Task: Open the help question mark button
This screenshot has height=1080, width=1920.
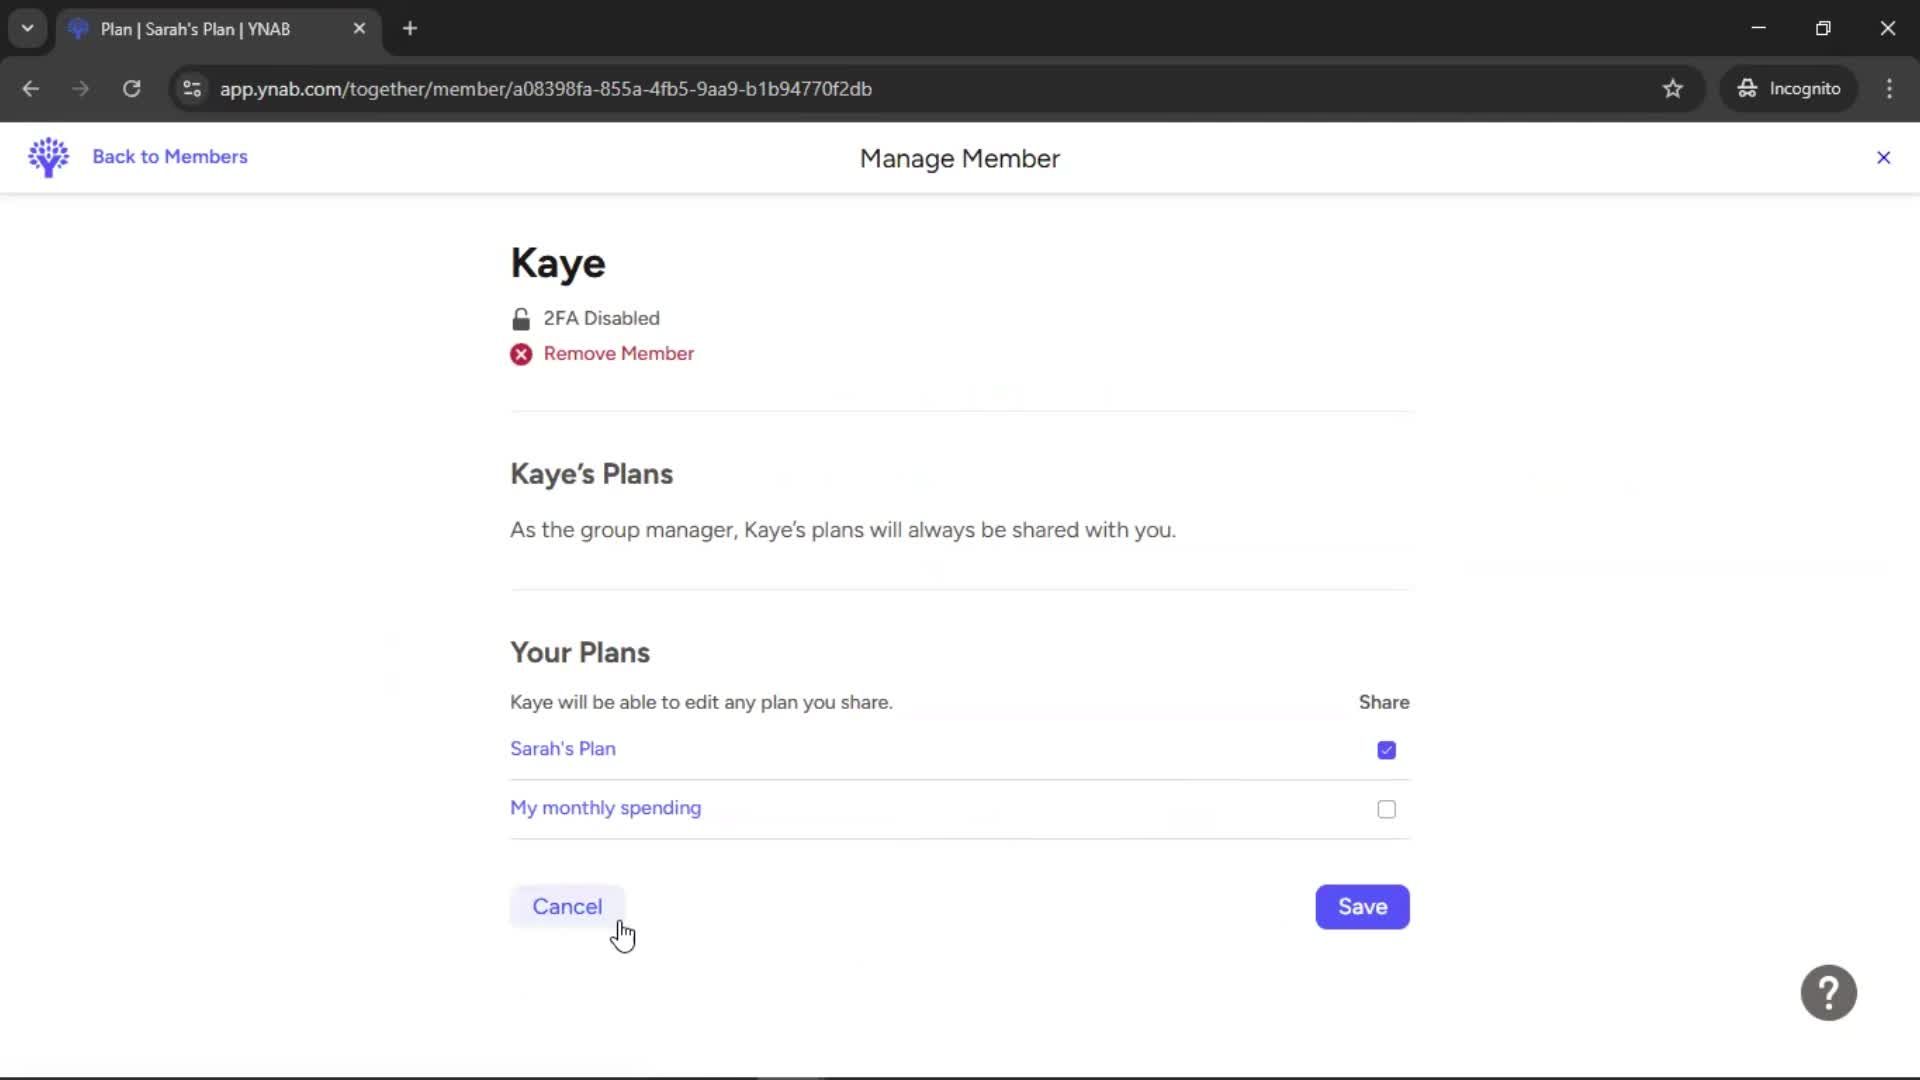Action: (1828, 992)
